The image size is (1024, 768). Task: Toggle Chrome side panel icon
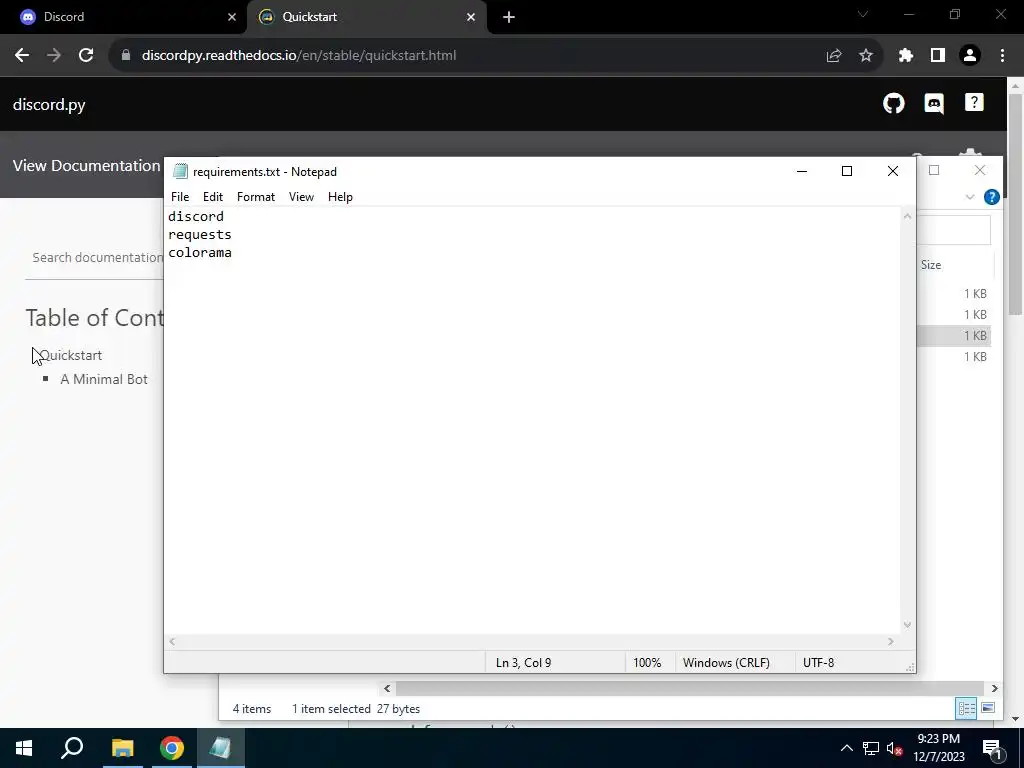[938, 56]
